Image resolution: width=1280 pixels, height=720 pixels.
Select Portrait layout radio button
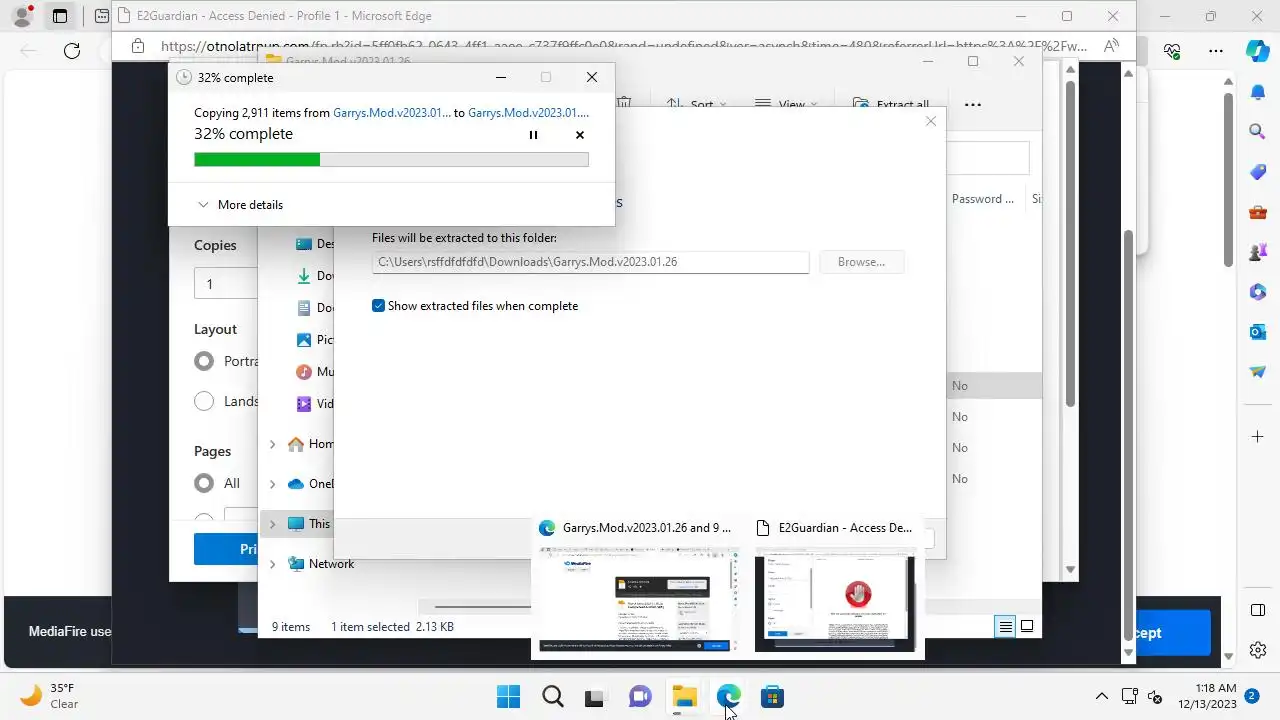[204, 361]
